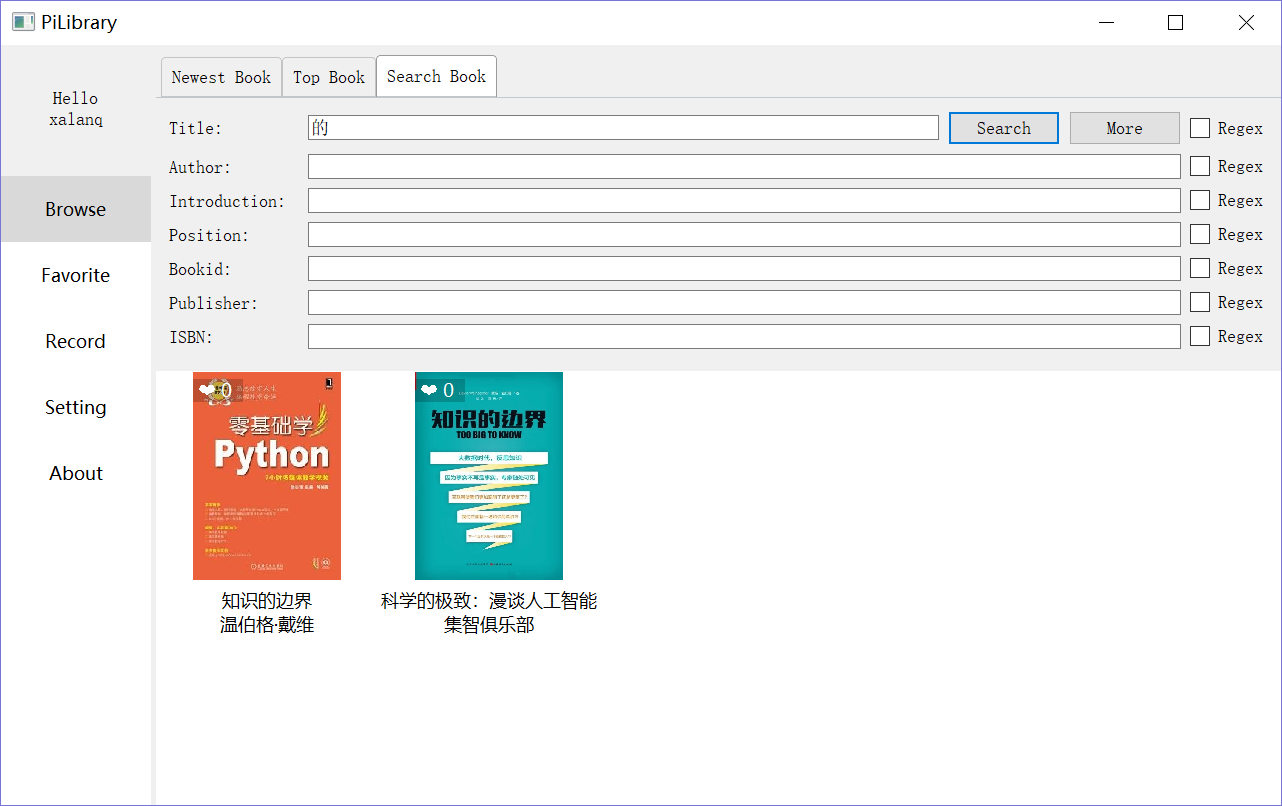Focus the Bookid input field
The width and height of the screenshot is (1282, 806).
click(x=744, y=268)
